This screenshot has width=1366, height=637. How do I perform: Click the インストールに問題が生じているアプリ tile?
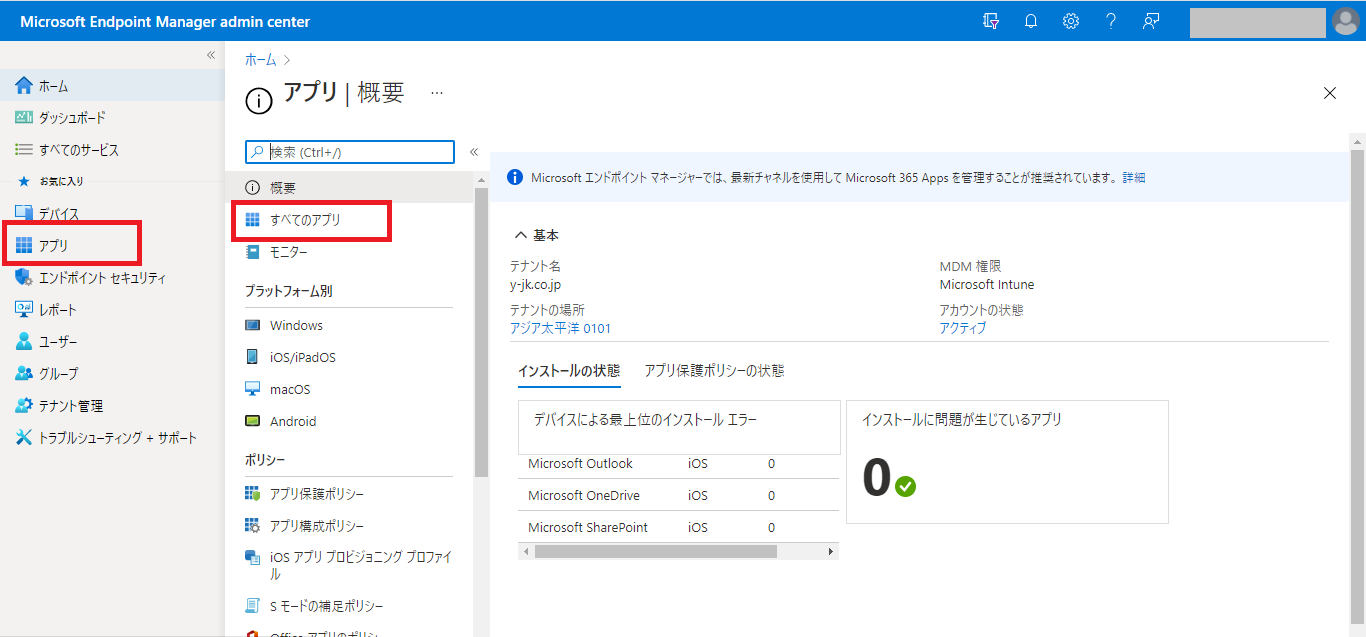1007,462
